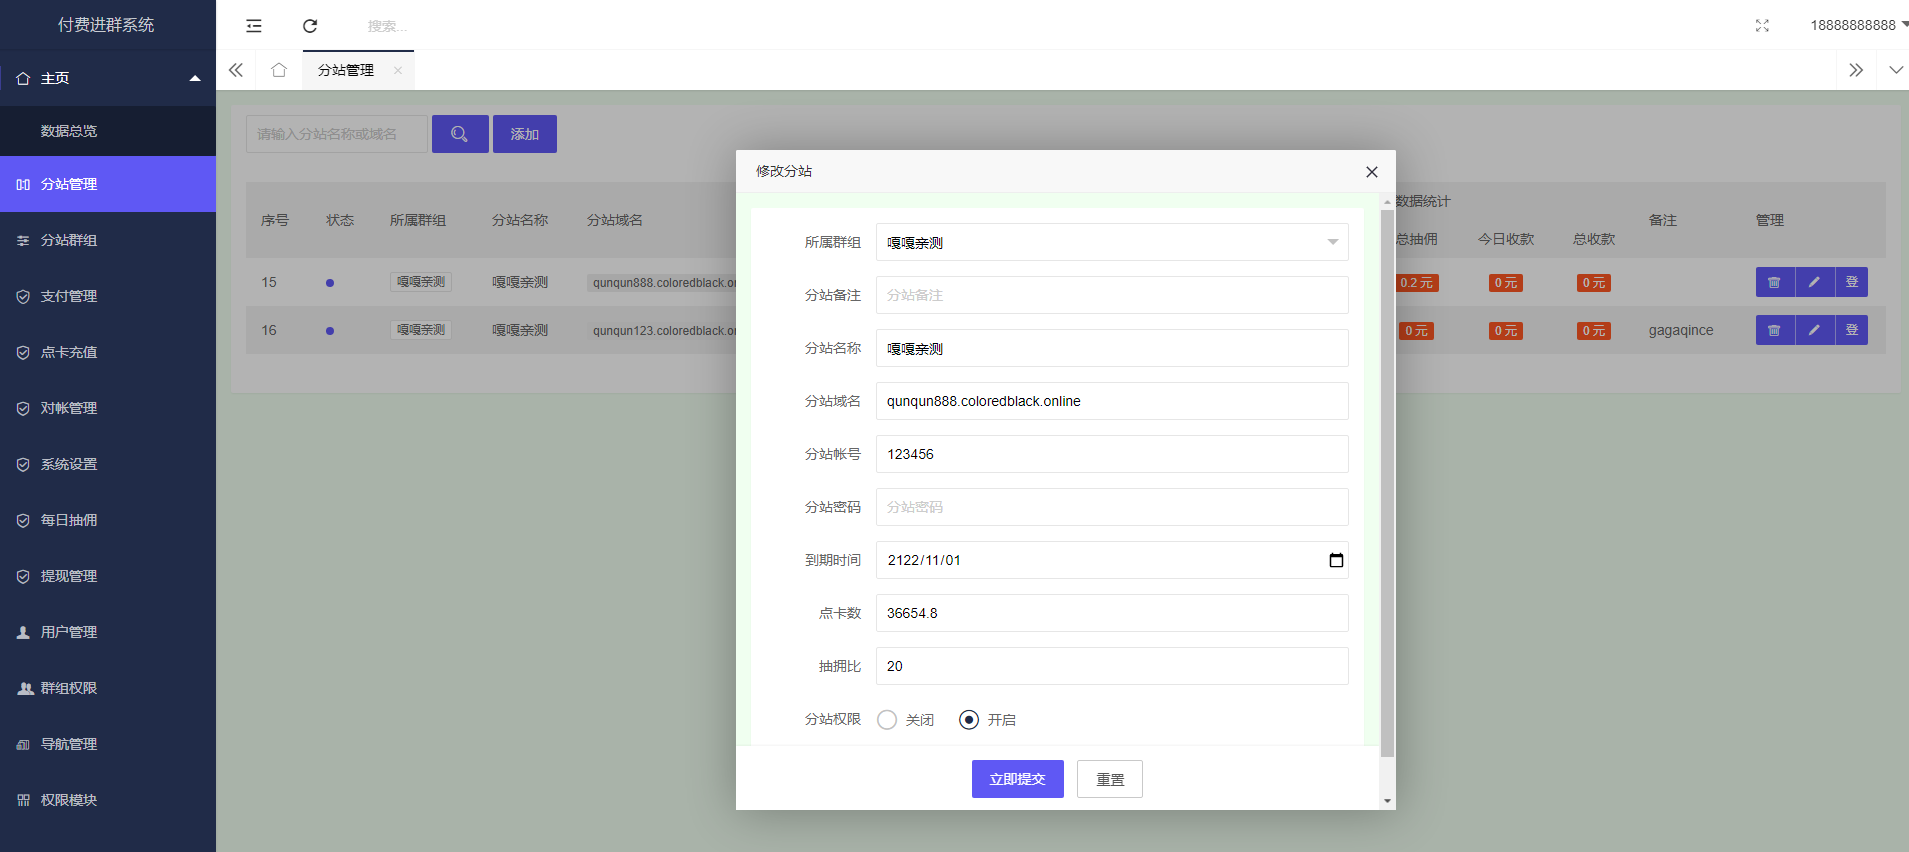The image size is (1909, 852).
Task: Click 付费进群系统 logo title
Action: coord(106,25)
